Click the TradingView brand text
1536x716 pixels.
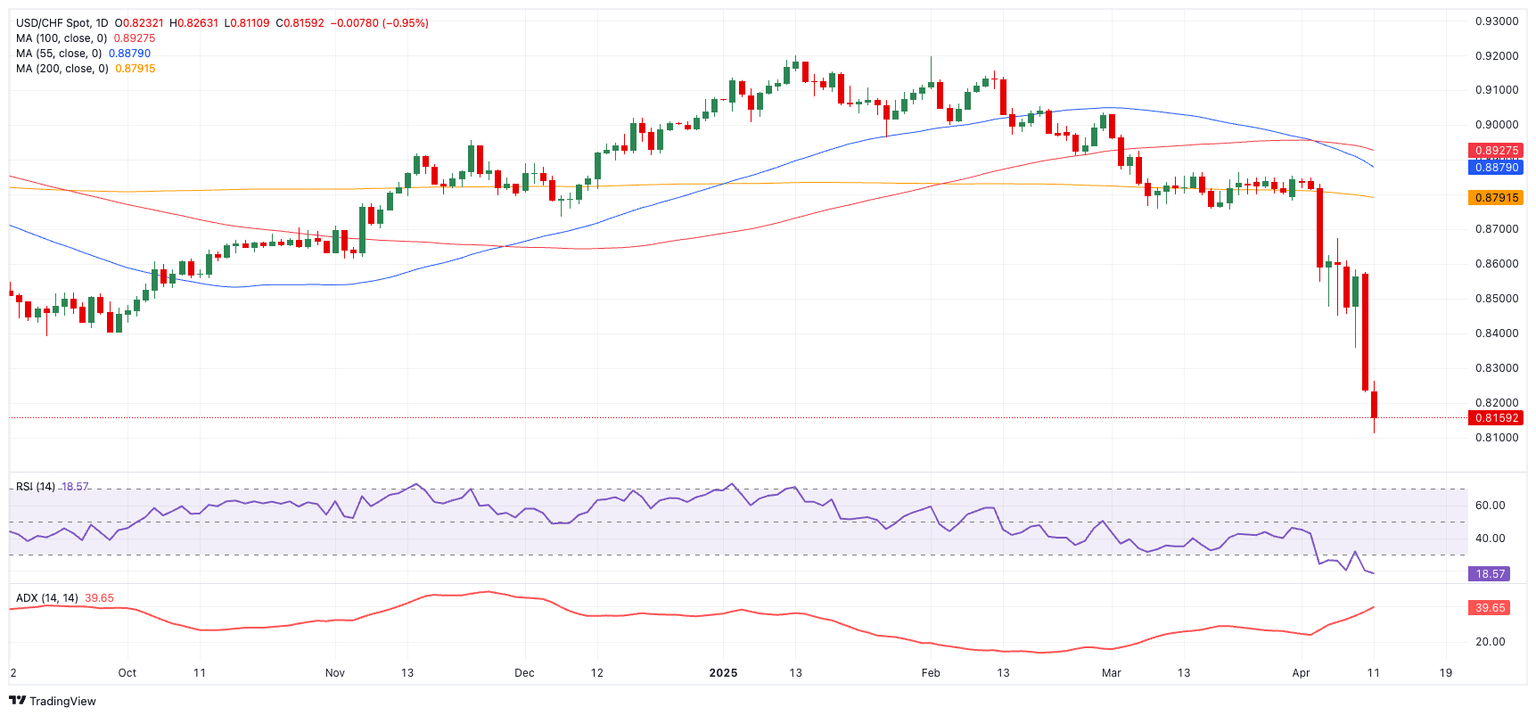click(x=63, y=701)
